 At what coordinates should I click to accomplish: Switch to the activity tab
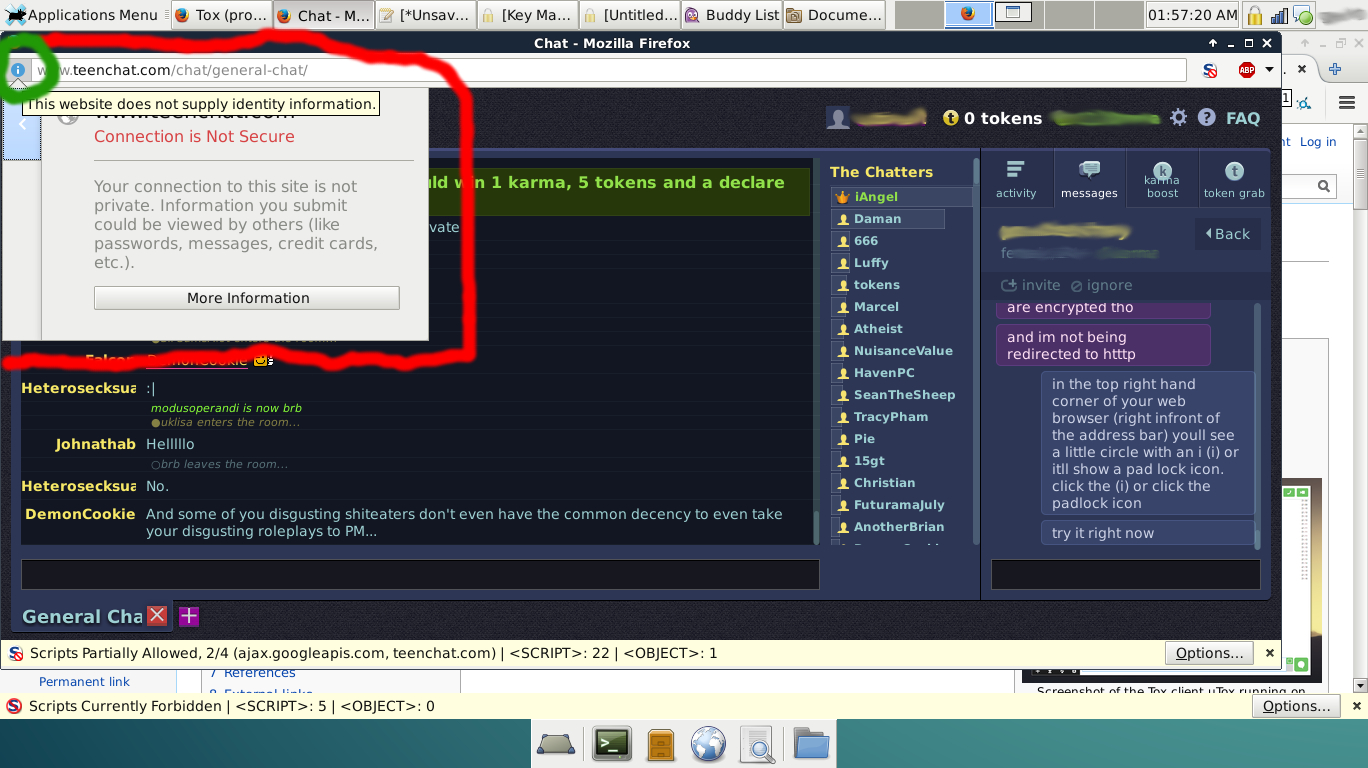pos(1016,179)
